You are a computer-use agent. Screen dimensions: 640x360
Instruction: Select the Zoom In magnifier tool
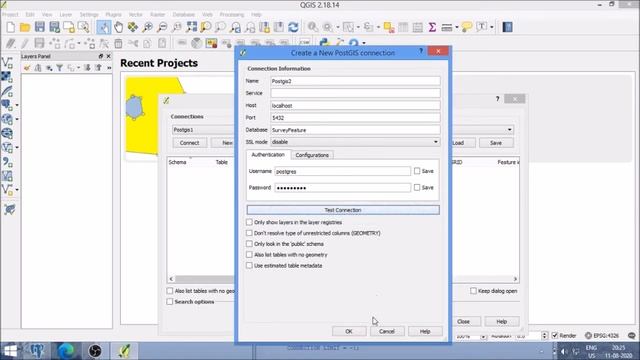coord(147,27)
